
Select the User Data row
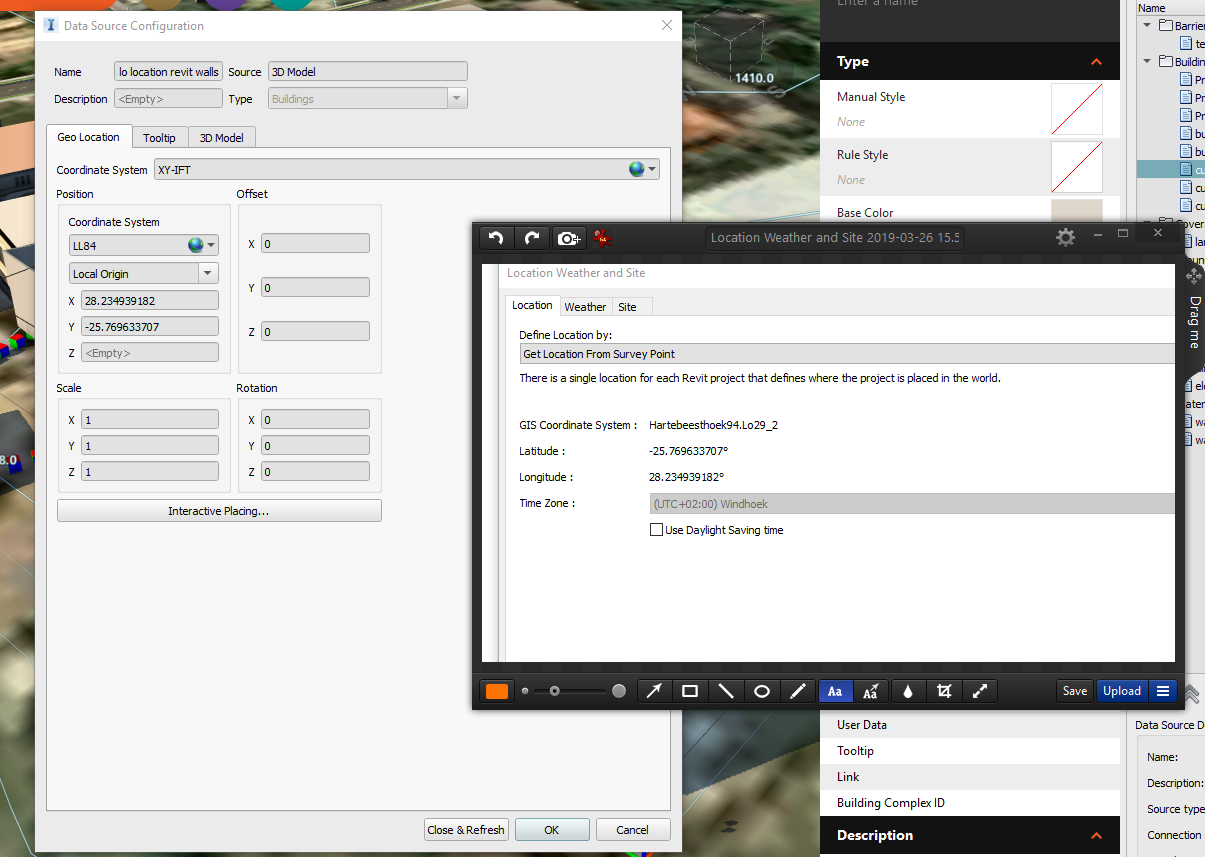point(970,725)
